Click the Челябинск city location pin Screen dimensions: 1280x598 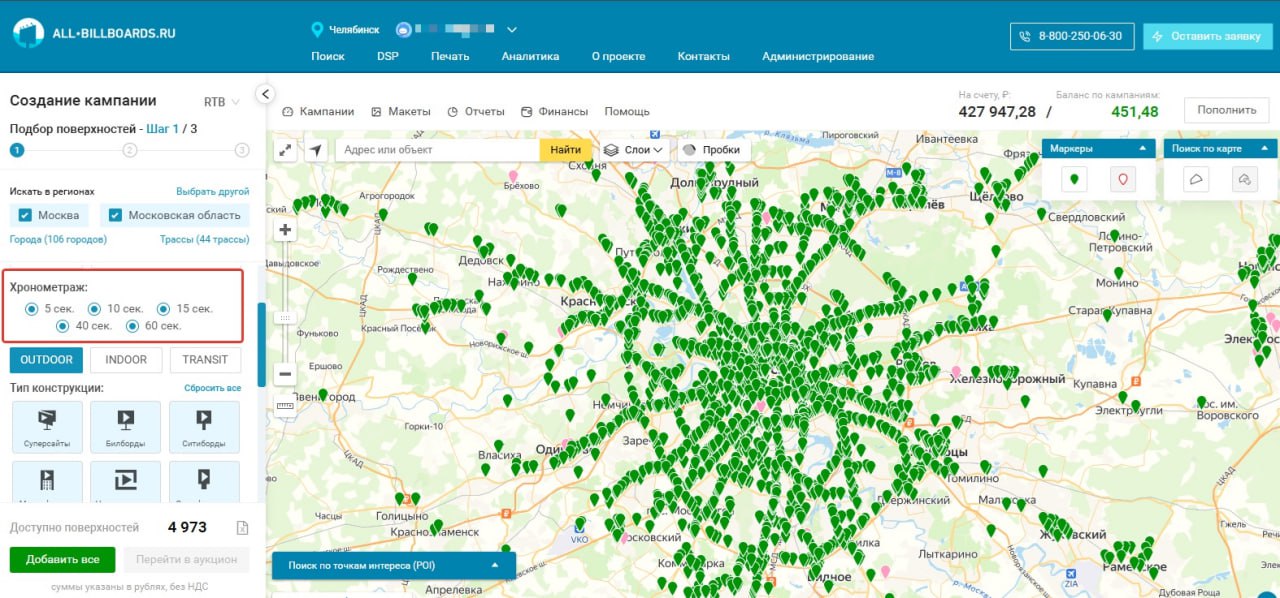pos(318,30)
